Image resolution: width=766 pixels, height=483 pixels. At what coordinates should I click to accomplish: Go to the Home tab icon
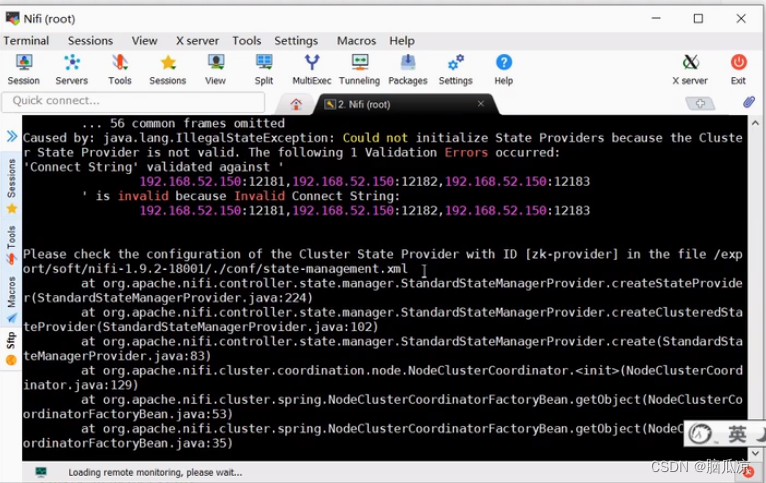(x=296, y=104)
